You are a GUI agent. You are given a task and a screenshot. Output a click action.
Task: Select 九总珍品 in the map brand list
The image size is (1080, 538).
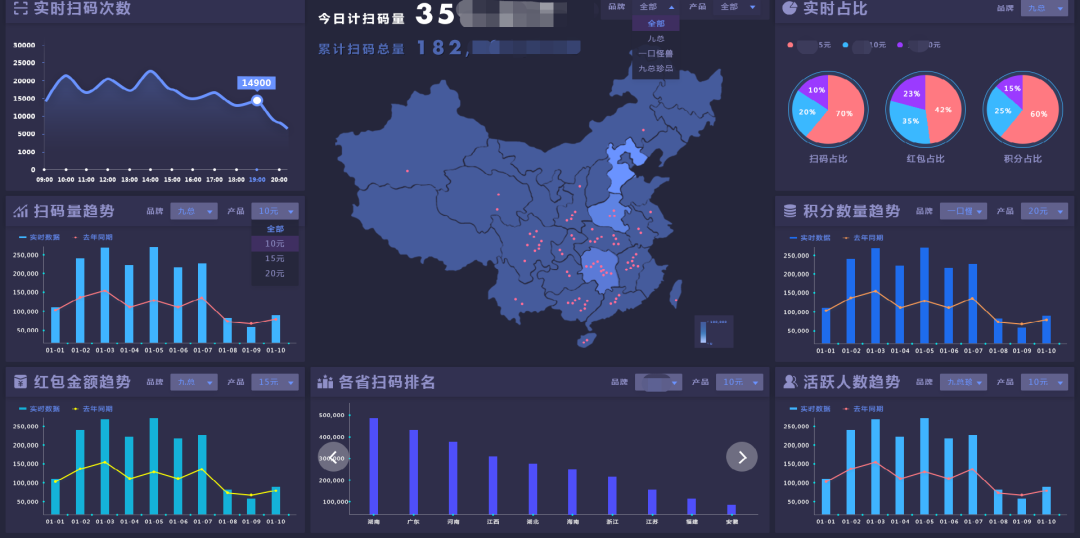point(656,69)
